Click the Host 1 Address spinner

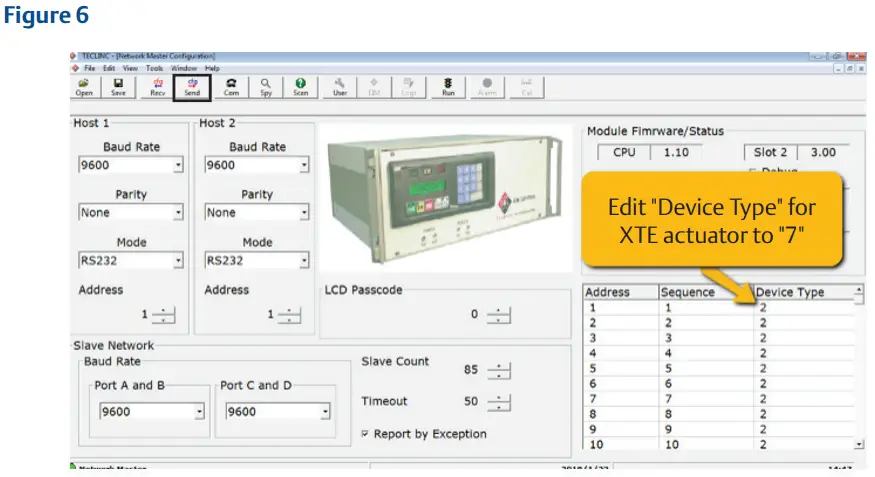click(163, 315)
